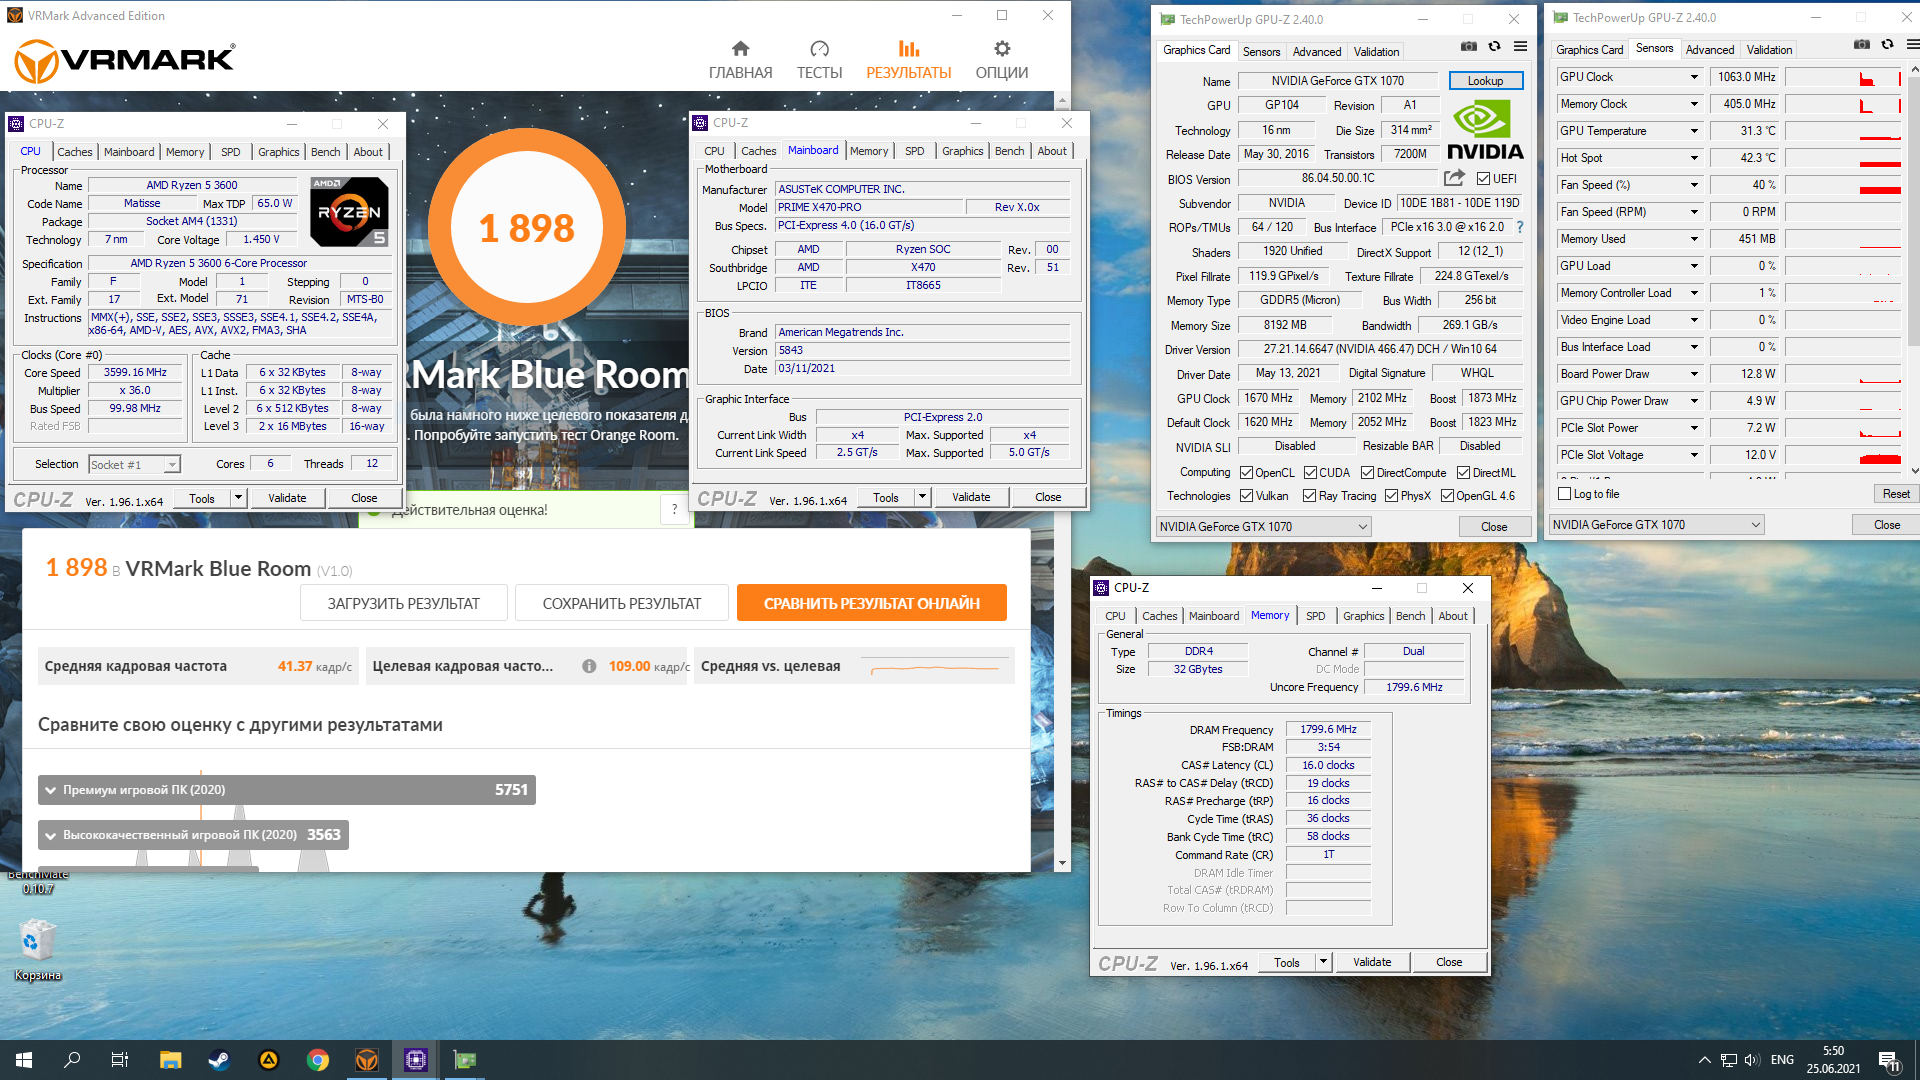The image size is (1920, 1080).
Task: Open File Explorer from the taskbar
Action: [x=170, y=1060]
